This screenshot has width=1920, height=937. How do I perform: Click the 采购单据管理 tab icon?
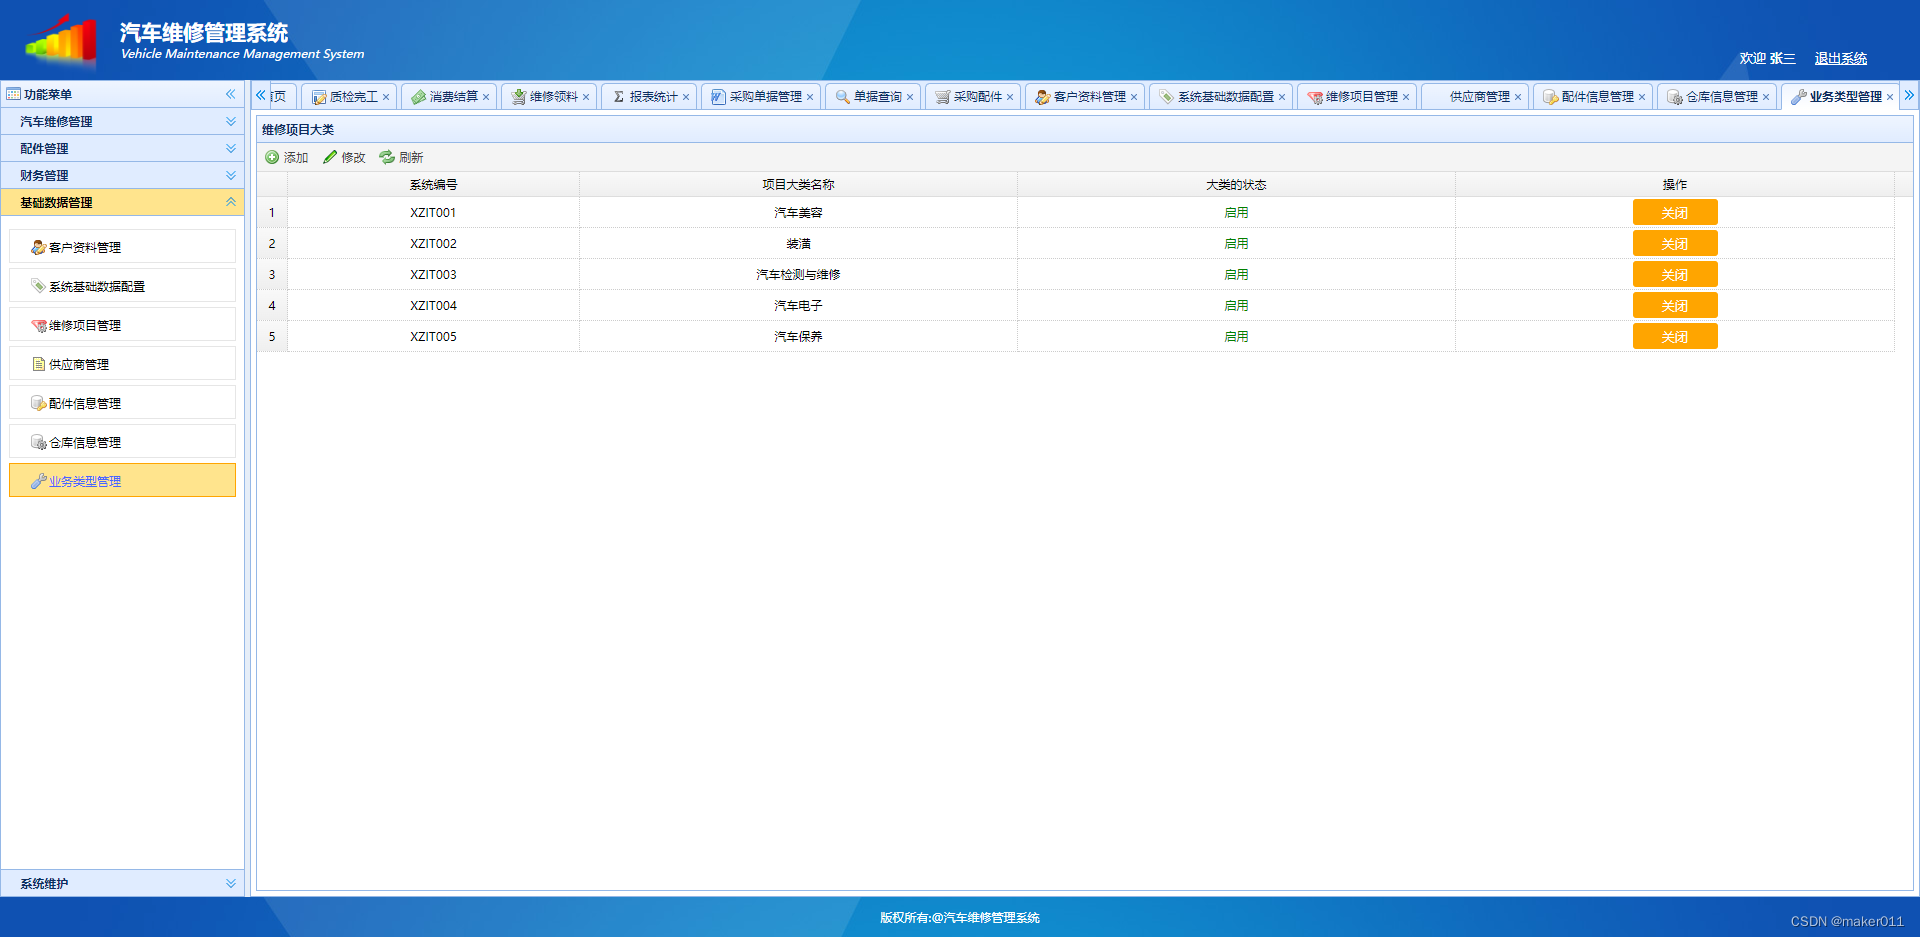719,97
